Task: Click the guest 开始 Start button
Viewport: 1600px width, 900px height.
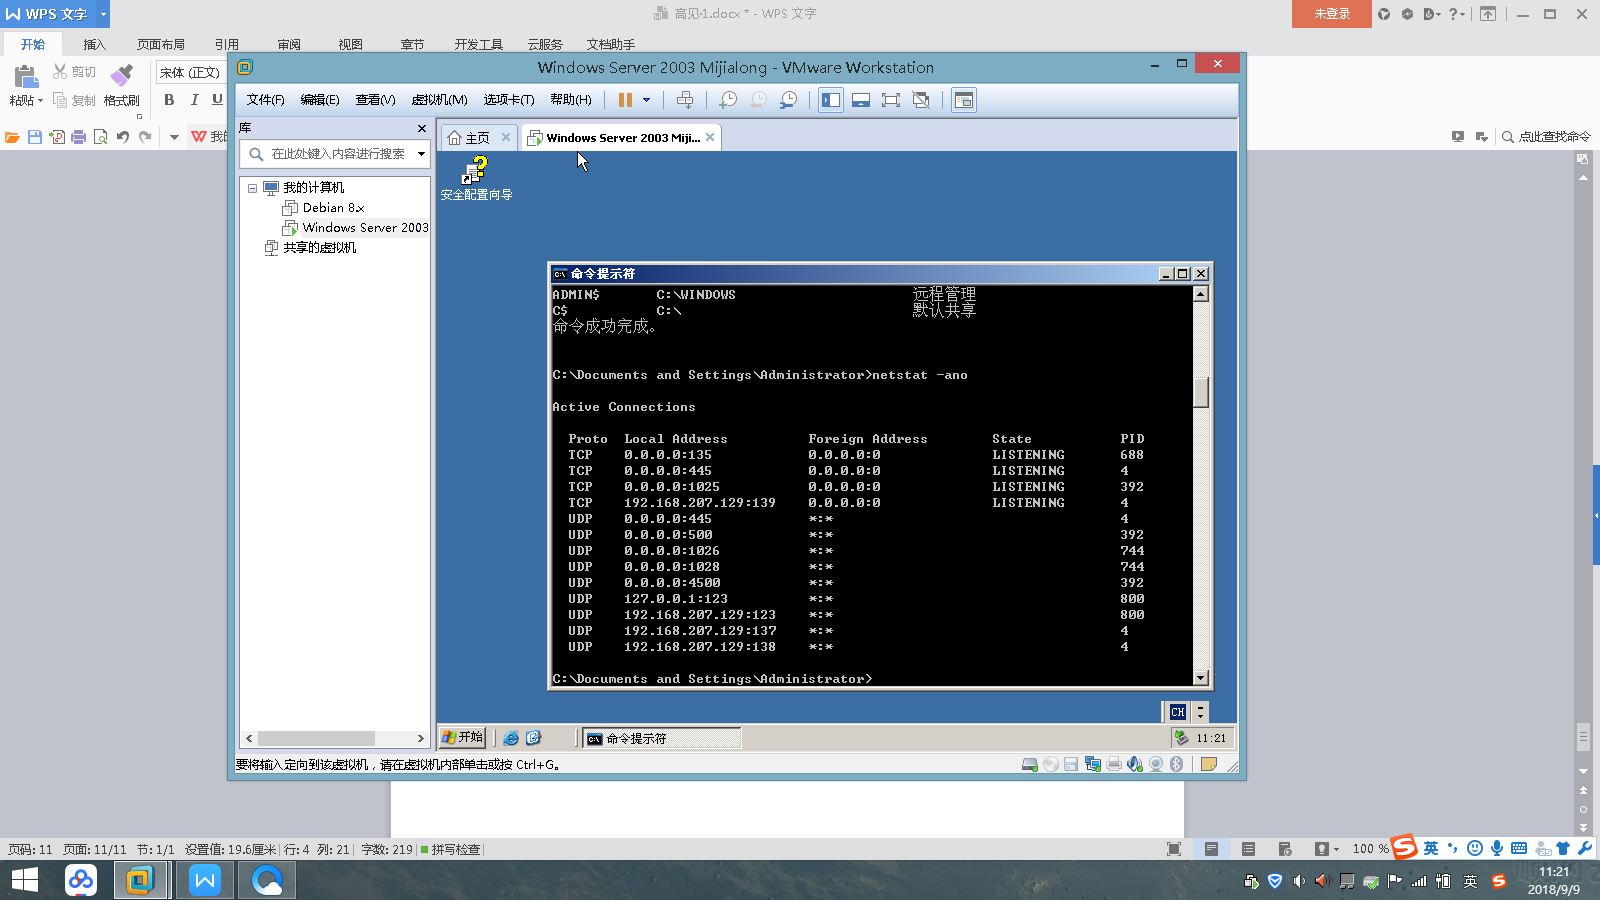Action: 463,737
